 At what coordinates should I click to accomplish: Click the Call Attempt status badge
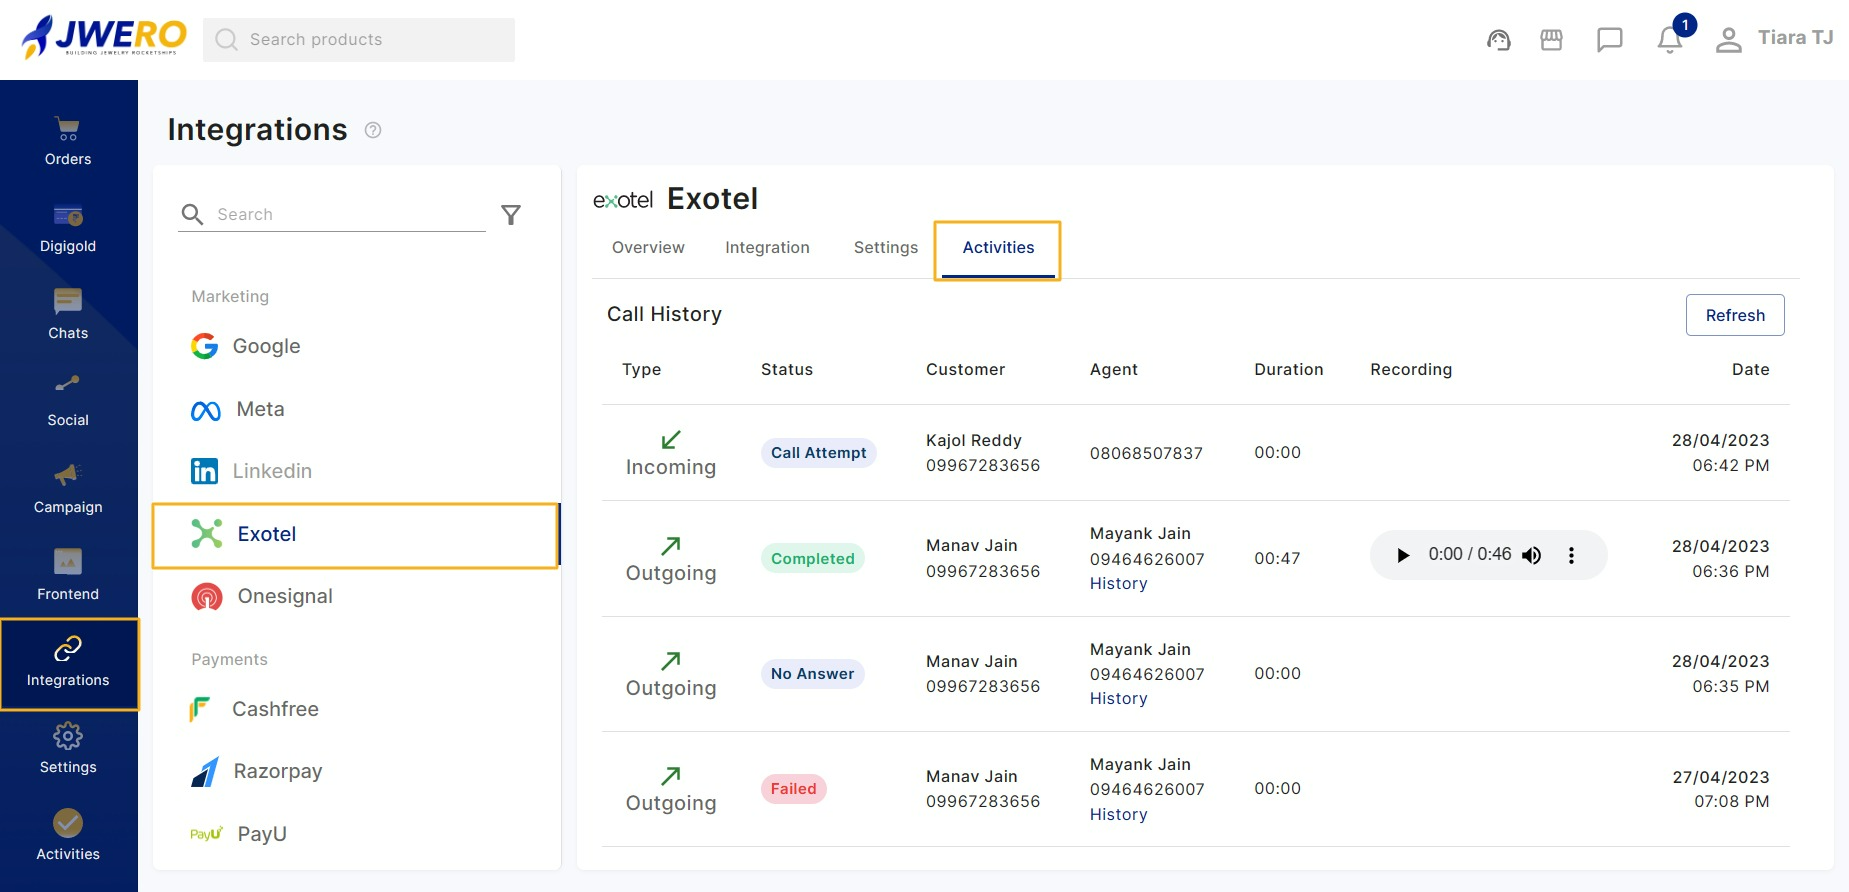point(818,453)
